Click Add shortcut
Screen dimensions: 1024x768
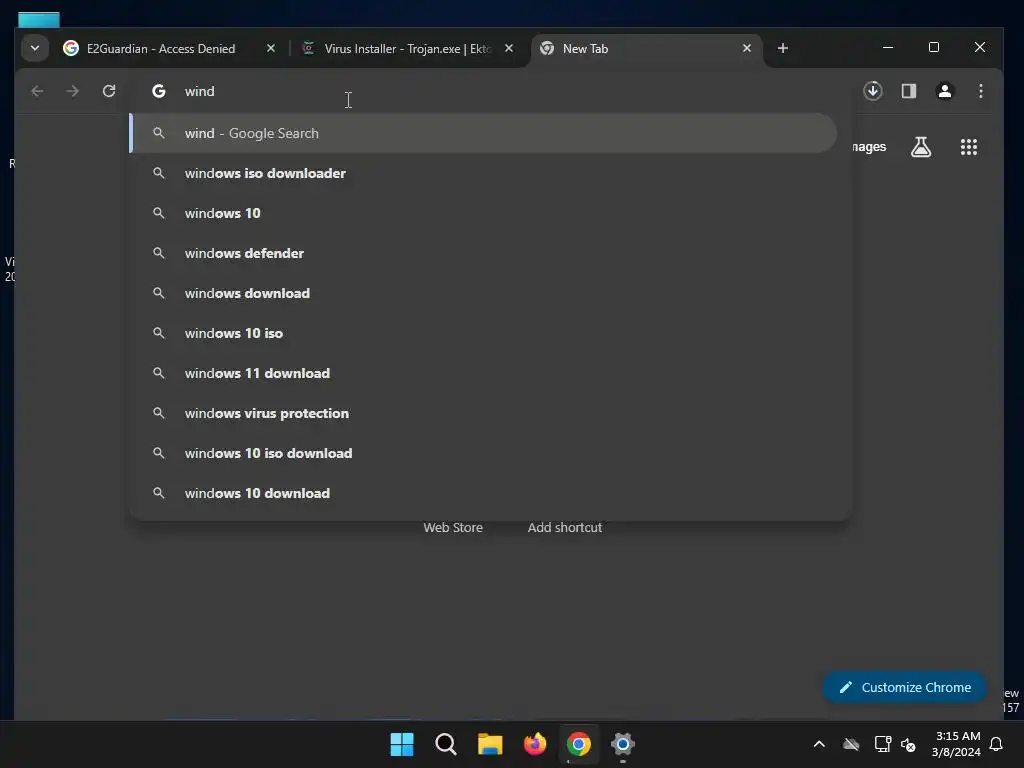coord(565,528)
